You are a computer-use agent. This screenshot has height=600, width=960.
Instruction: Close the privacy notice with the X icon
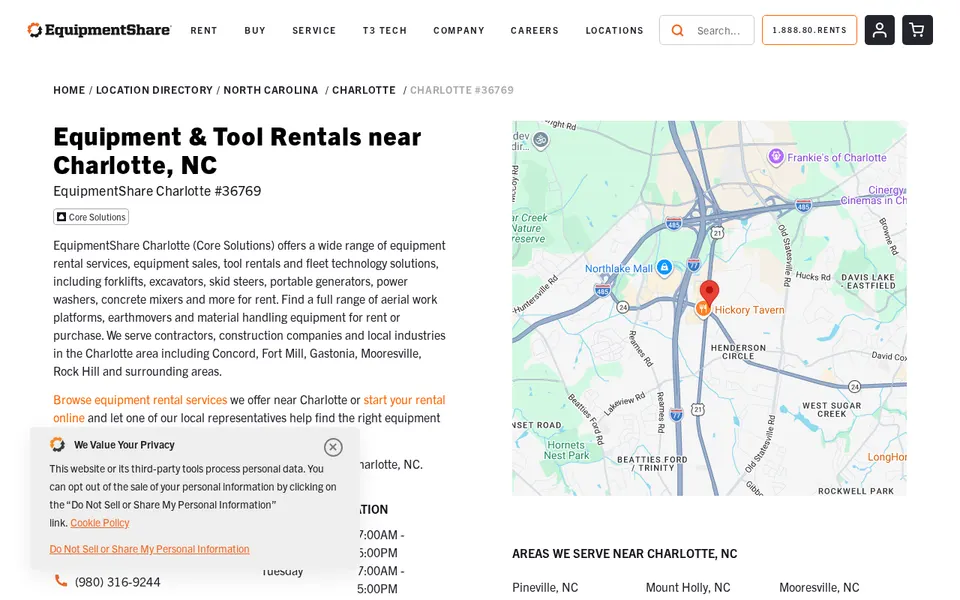click(333, 447)
